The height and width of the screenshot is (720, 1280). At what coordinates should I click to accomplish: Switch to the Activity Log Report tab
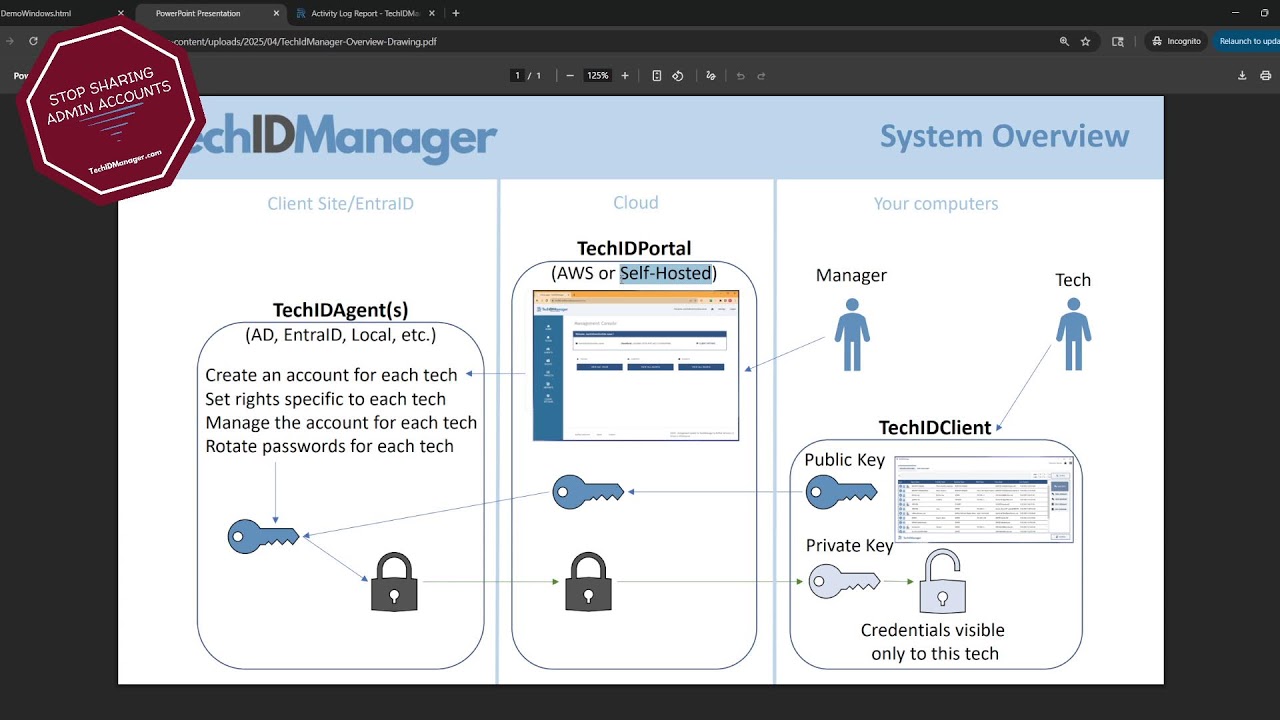(365, 14)
